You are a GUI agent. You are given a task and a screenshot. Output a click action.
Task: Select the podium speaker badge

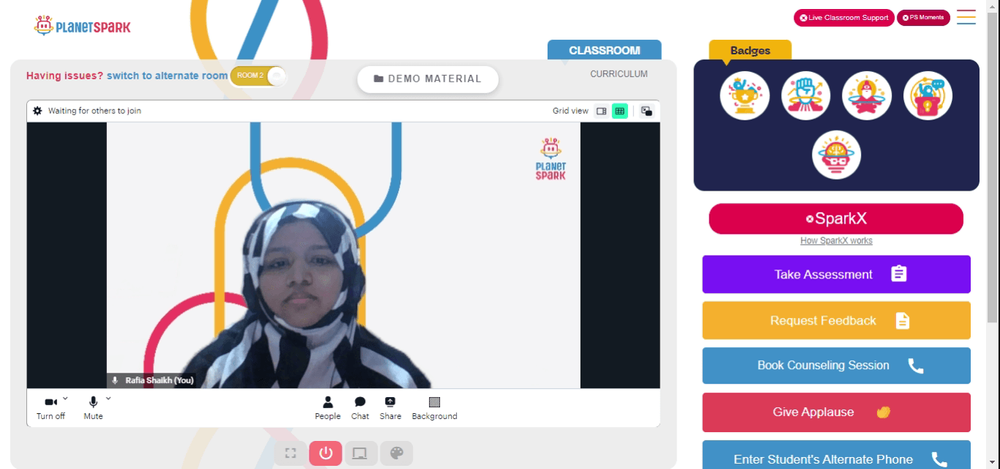(x=928, y=96)
